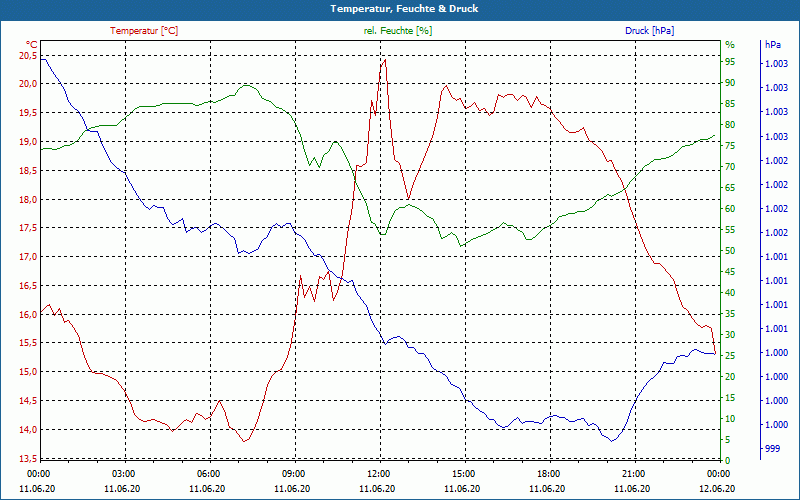Viewport: 800px width, 500px height.
Task: Click the '15:00' time axis label
Action: [463, 473]
